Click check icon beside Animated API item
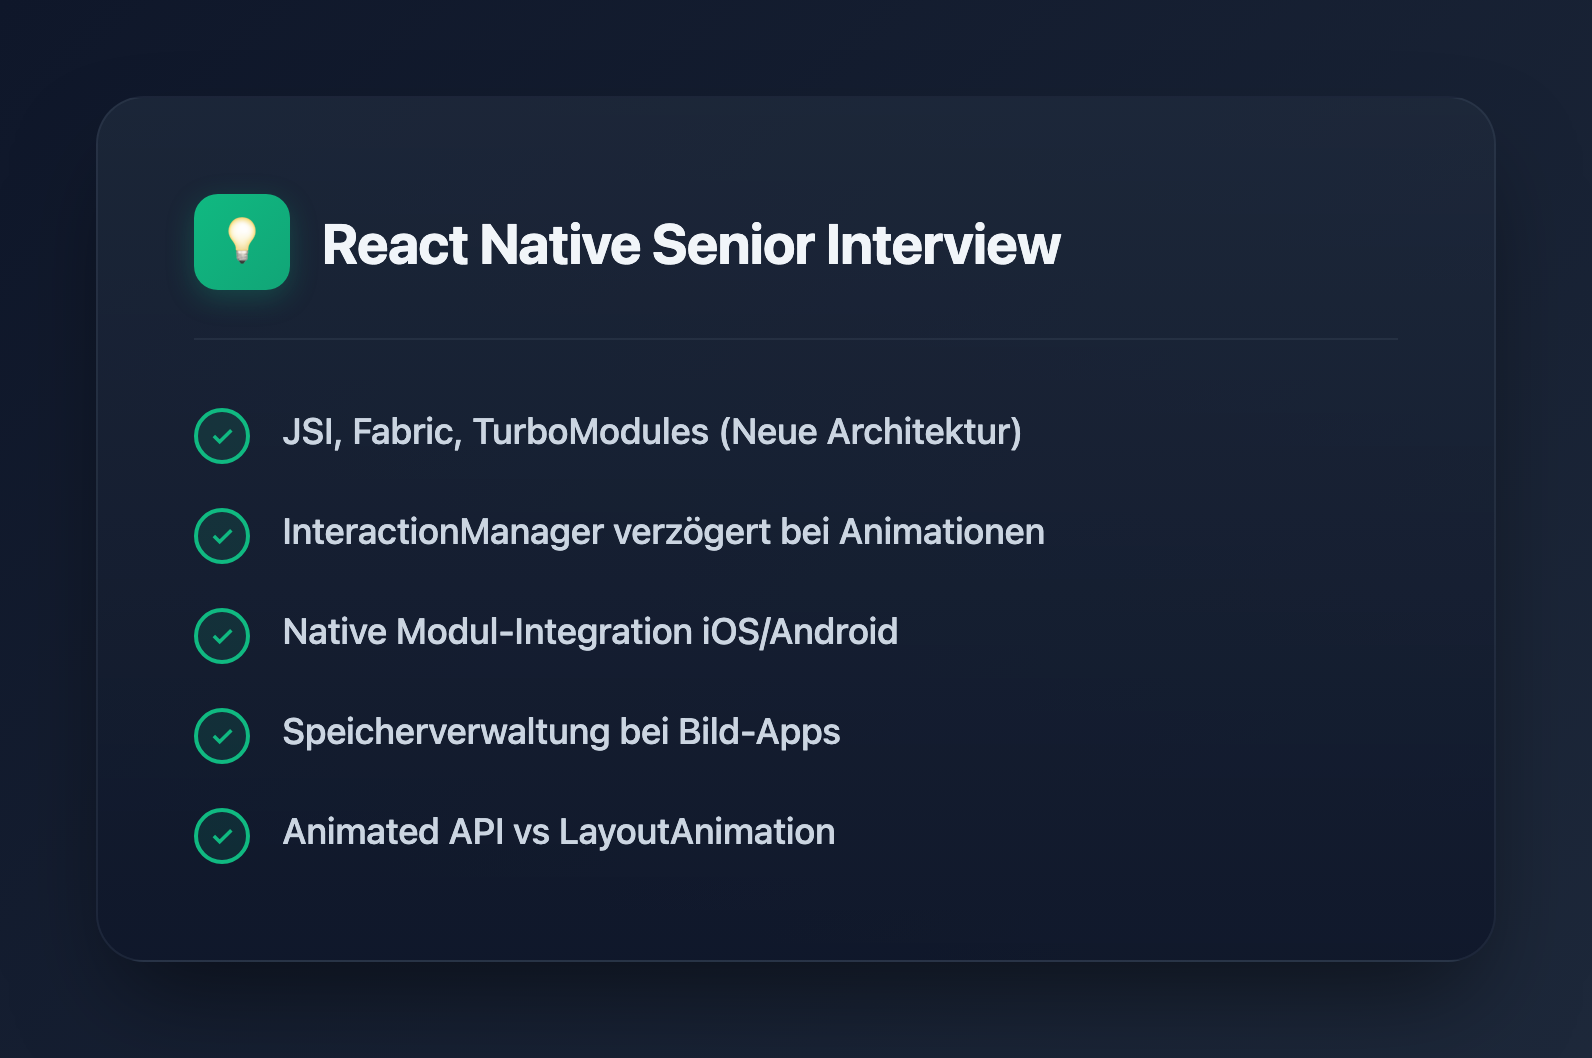 coord(222,836)
